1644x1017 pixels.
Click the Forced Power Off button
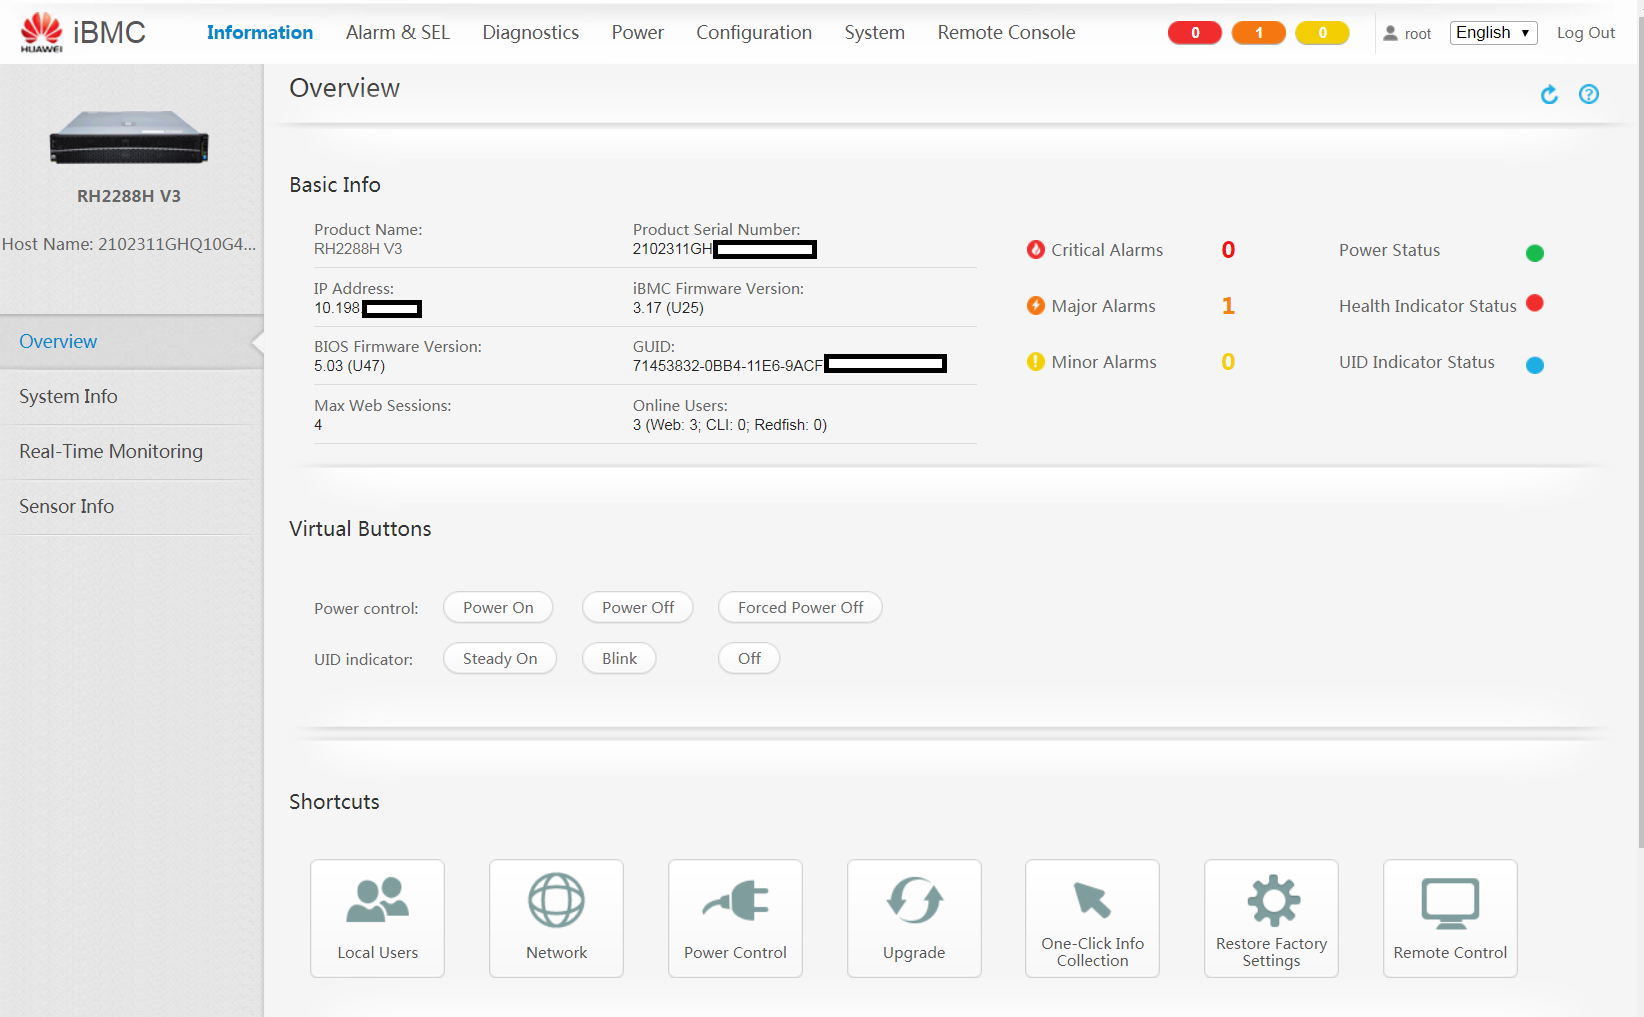click(800, 607)
